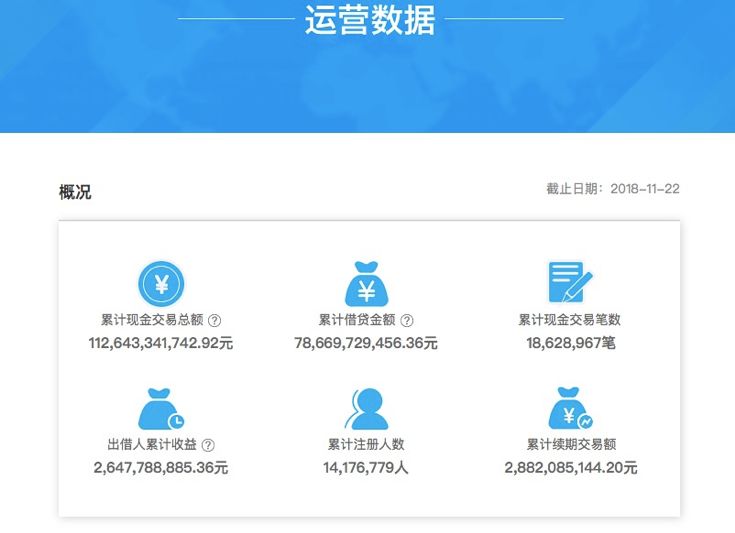Select the value 112,643,341,742.92元

point(161,343)
